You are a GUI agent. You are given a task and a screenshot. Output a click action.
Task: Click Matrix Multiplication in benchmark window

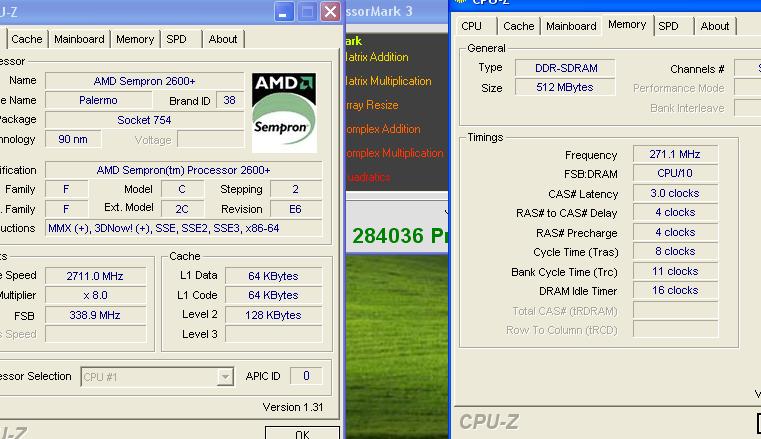point(389,81)
